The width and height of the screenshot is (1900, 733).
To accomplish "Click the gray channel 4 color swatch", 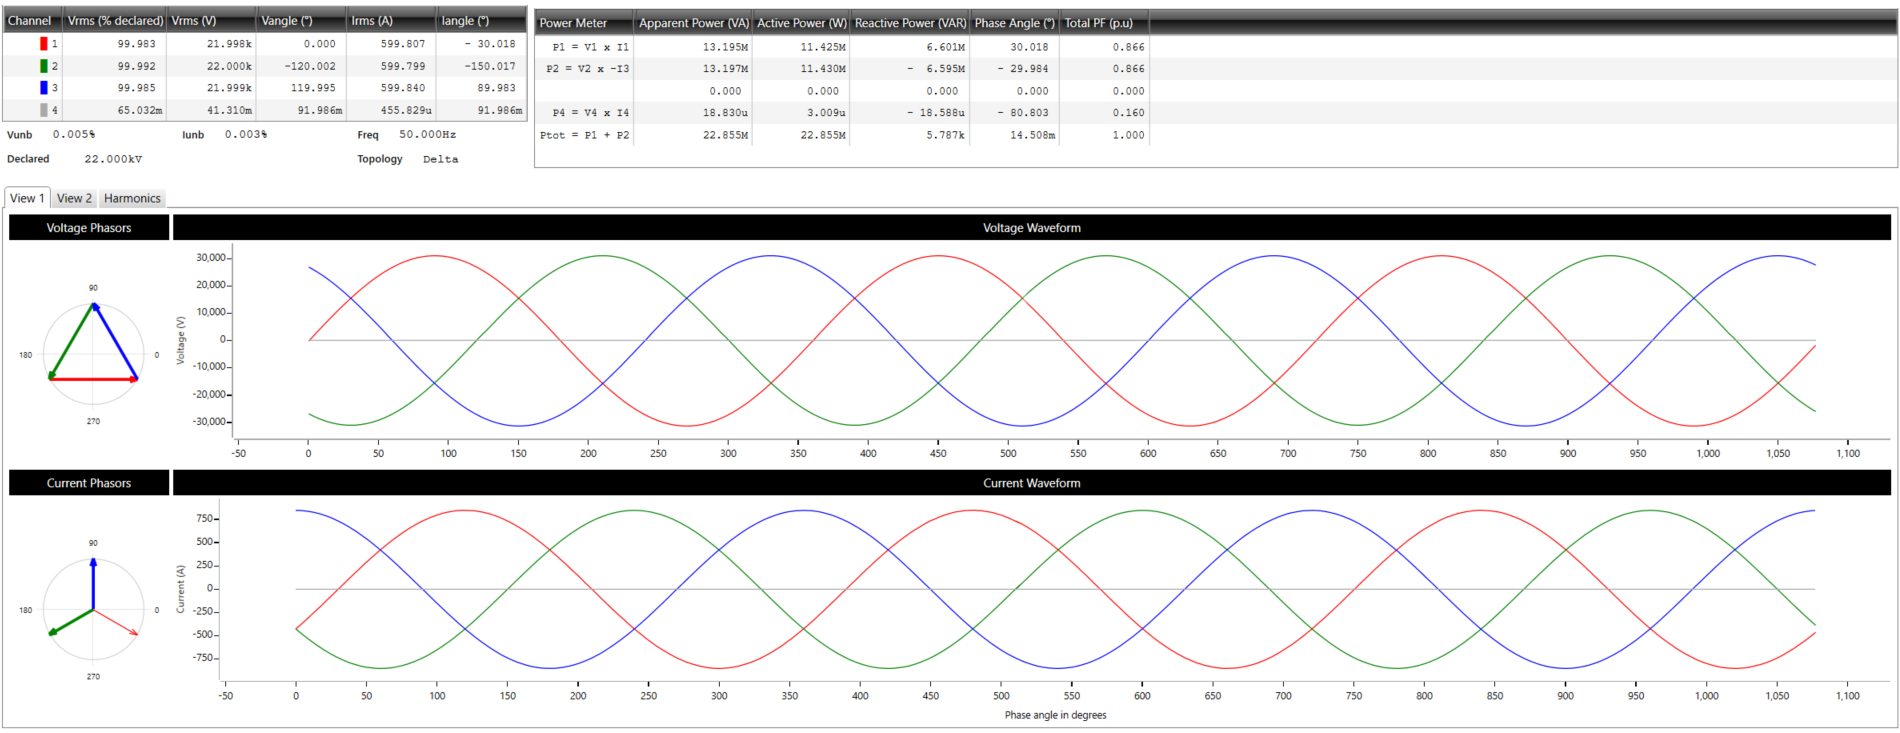I will (x=43, y=110).
